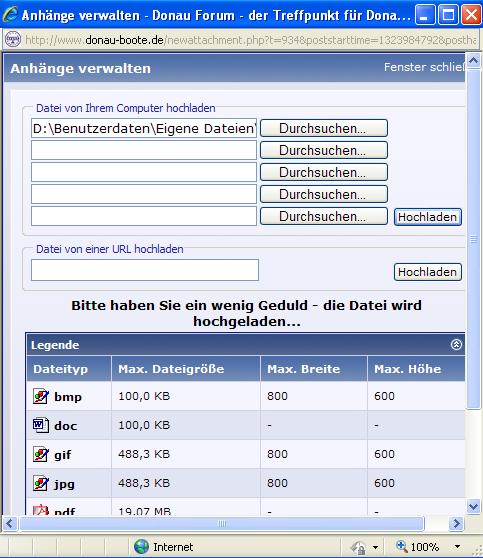Click the jpg file type icon
Viewport: 483px width, 558px height.
click(x=41, y=483)
